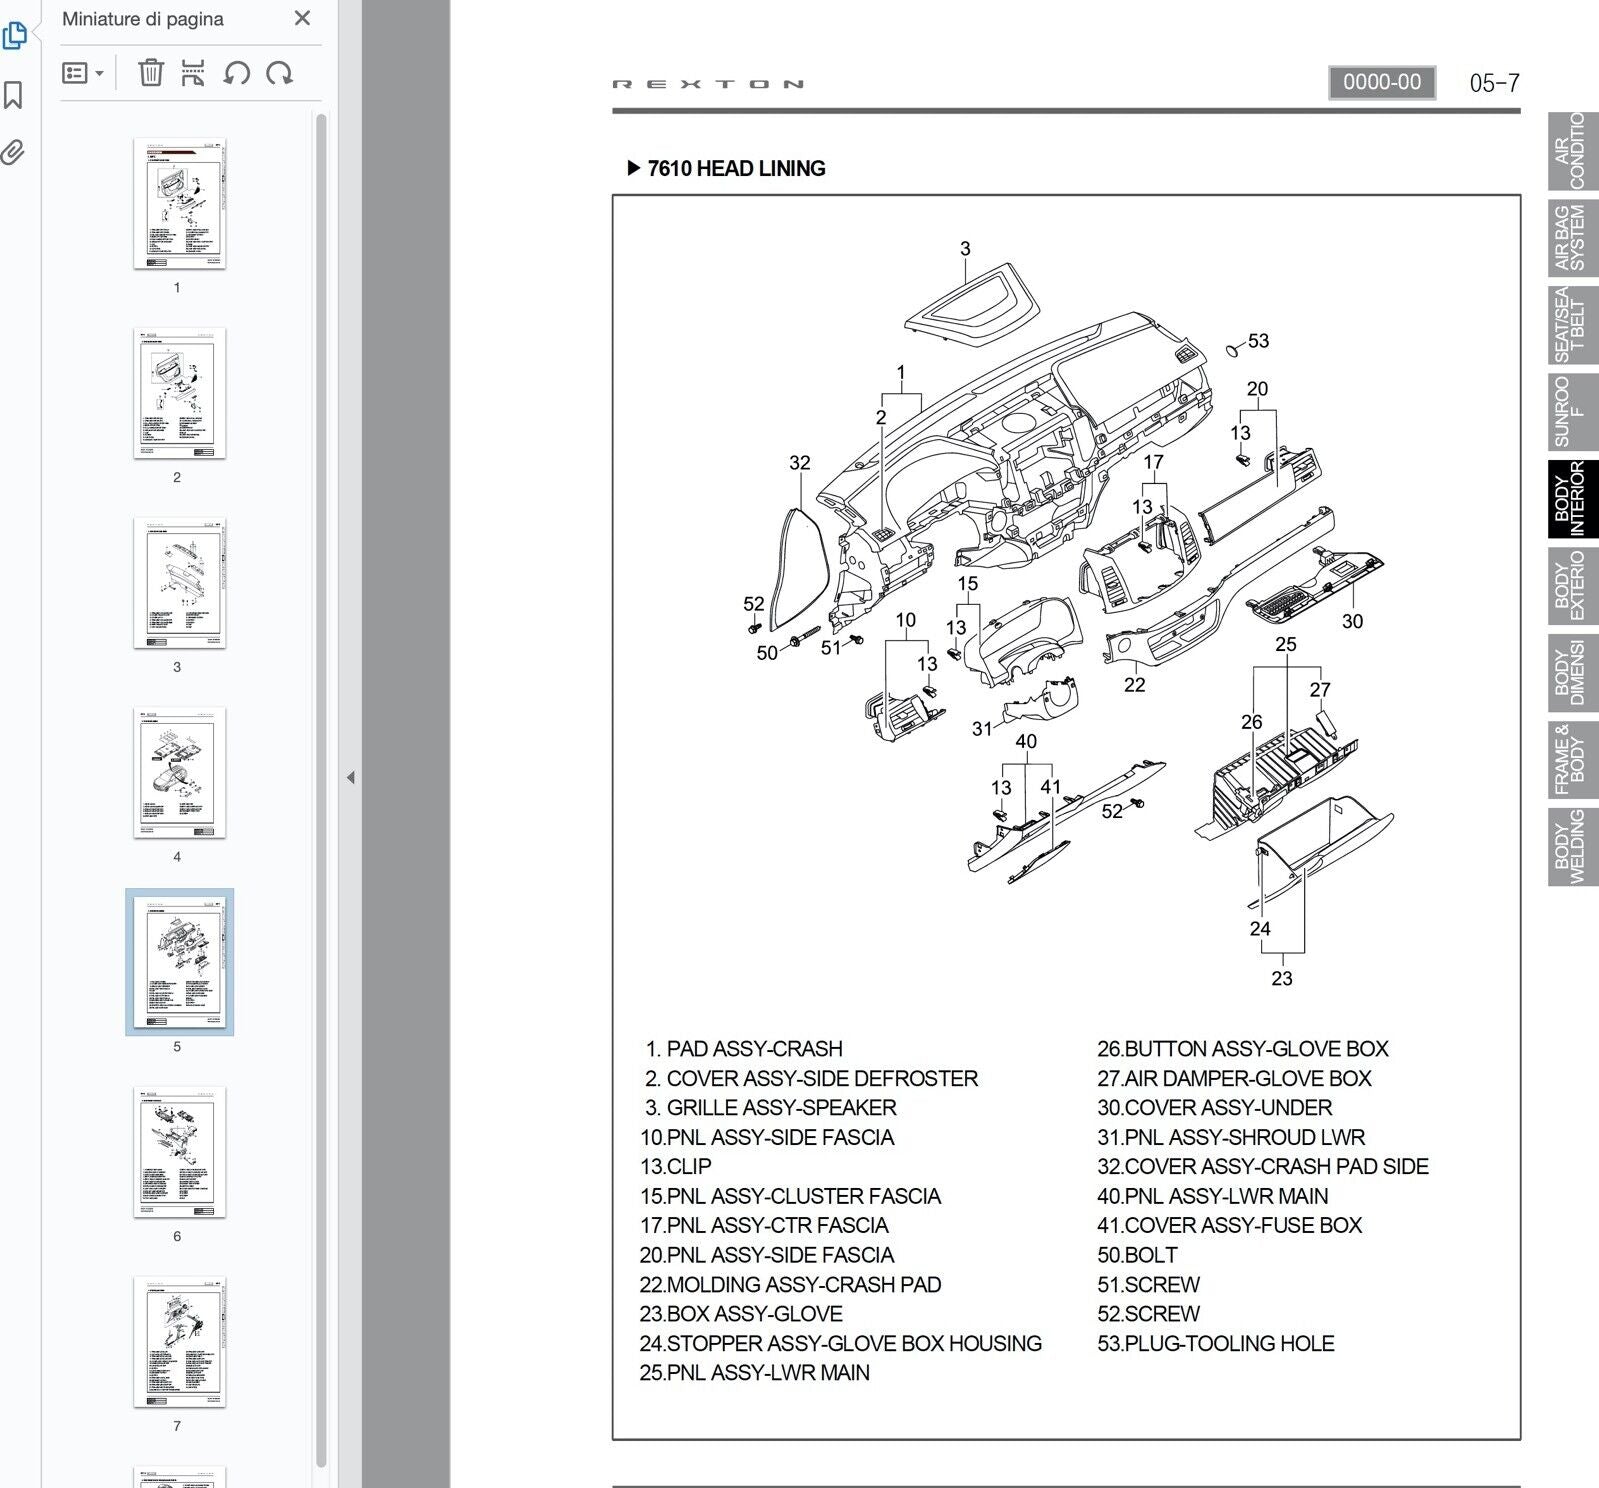
Task: Rotate page counterclockwise
Action: tap(236, 73)
